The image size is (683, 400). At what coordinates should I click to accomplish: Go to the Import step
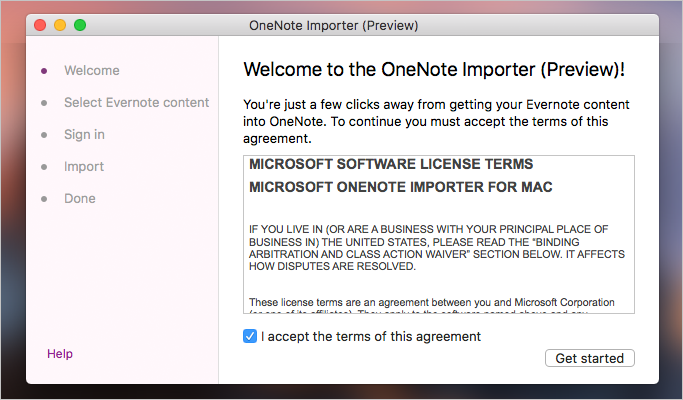[84, 166]
